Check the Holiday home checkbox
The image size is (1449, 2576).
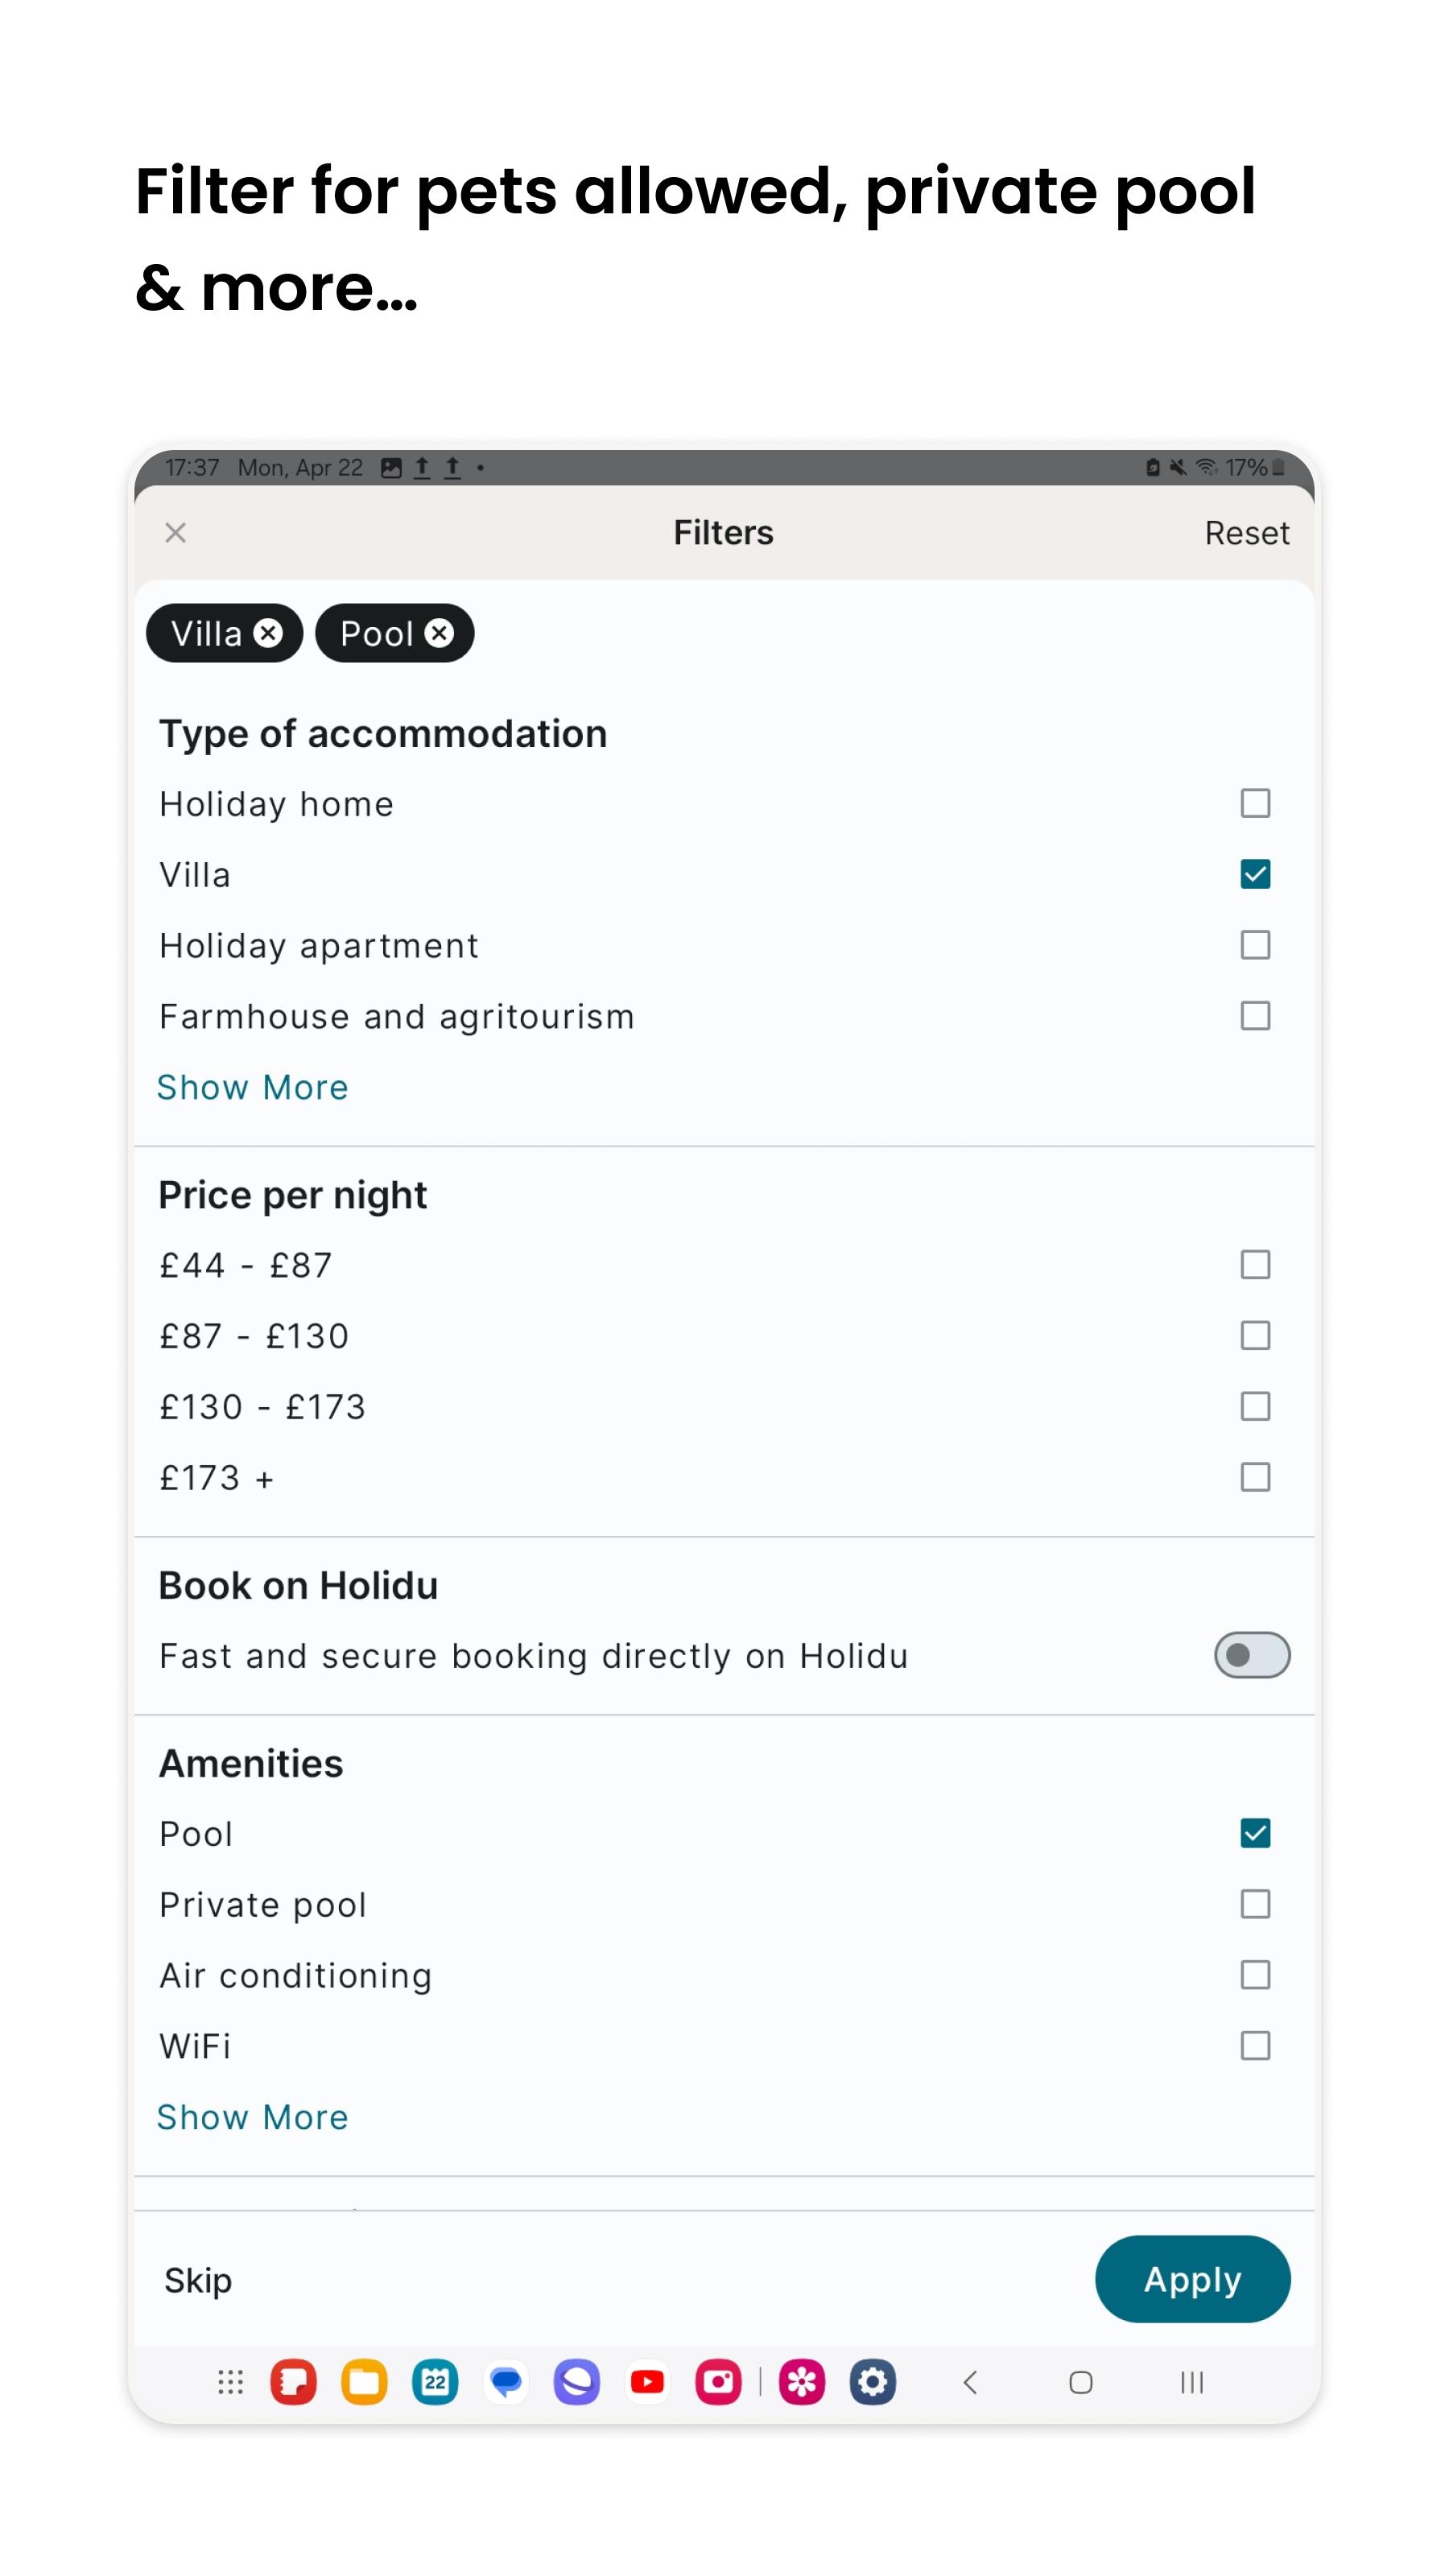click(x=1254, y=803)
